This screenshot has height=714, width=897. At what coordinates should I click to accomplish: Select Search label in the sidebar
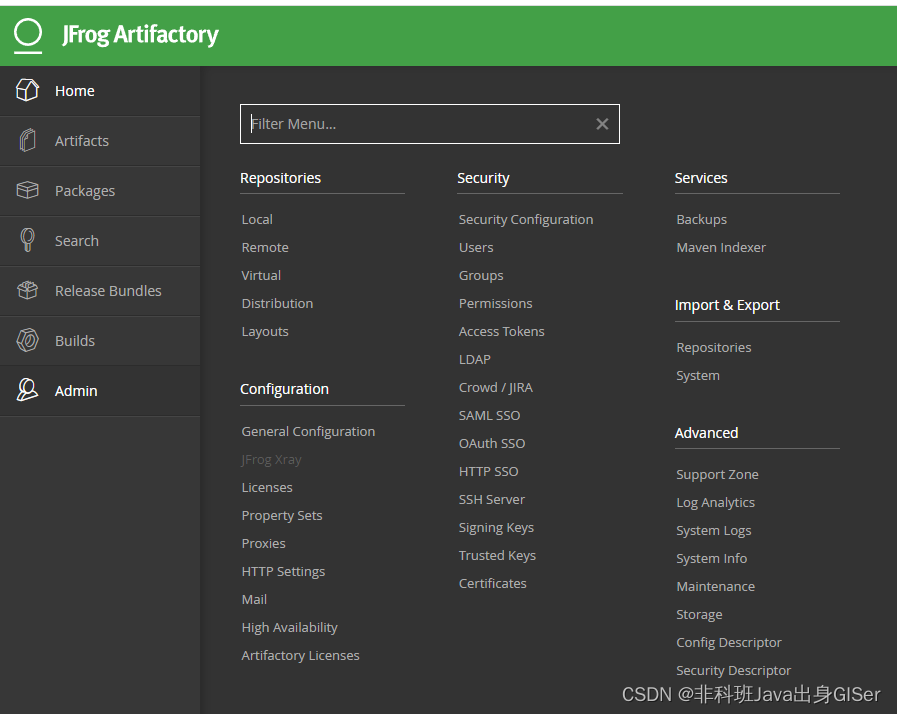(x=77, y=241)
